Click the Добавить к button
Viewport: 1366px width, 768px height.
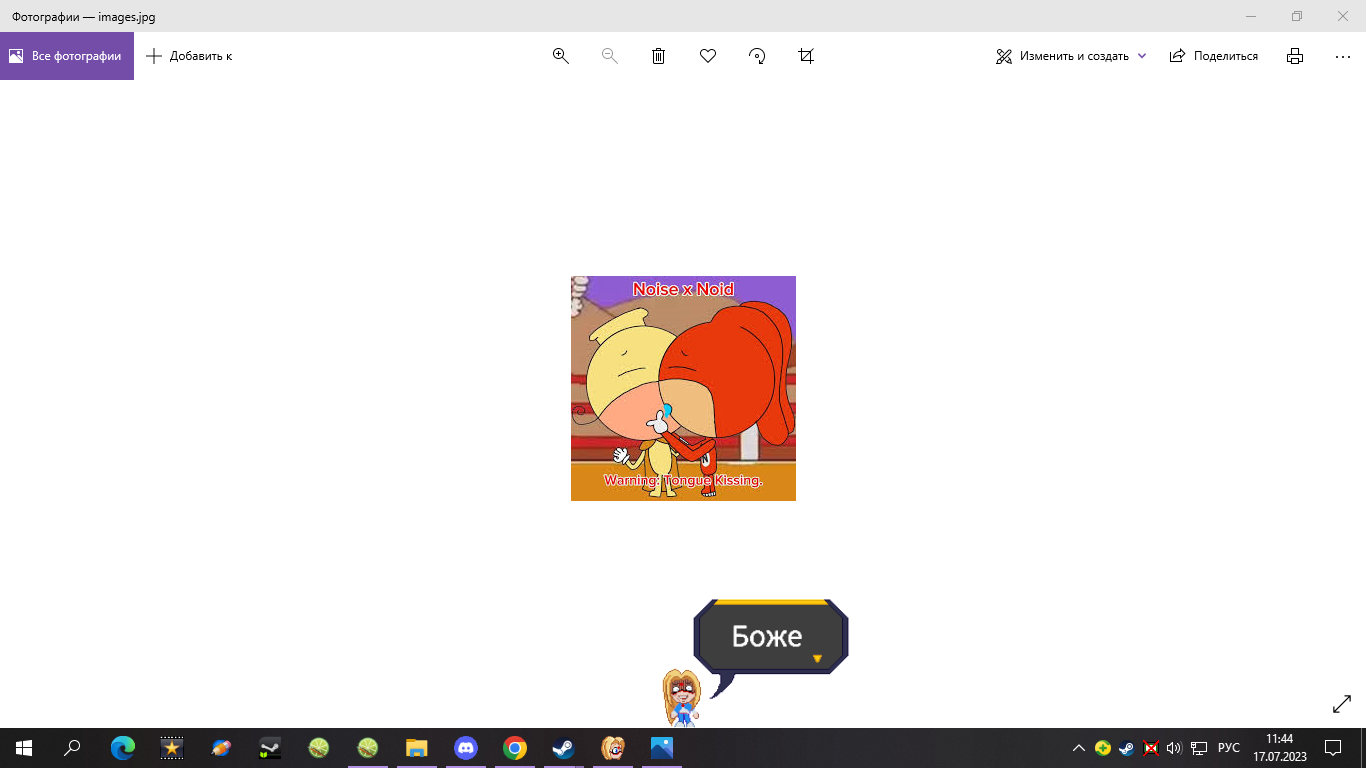(189, 56)
